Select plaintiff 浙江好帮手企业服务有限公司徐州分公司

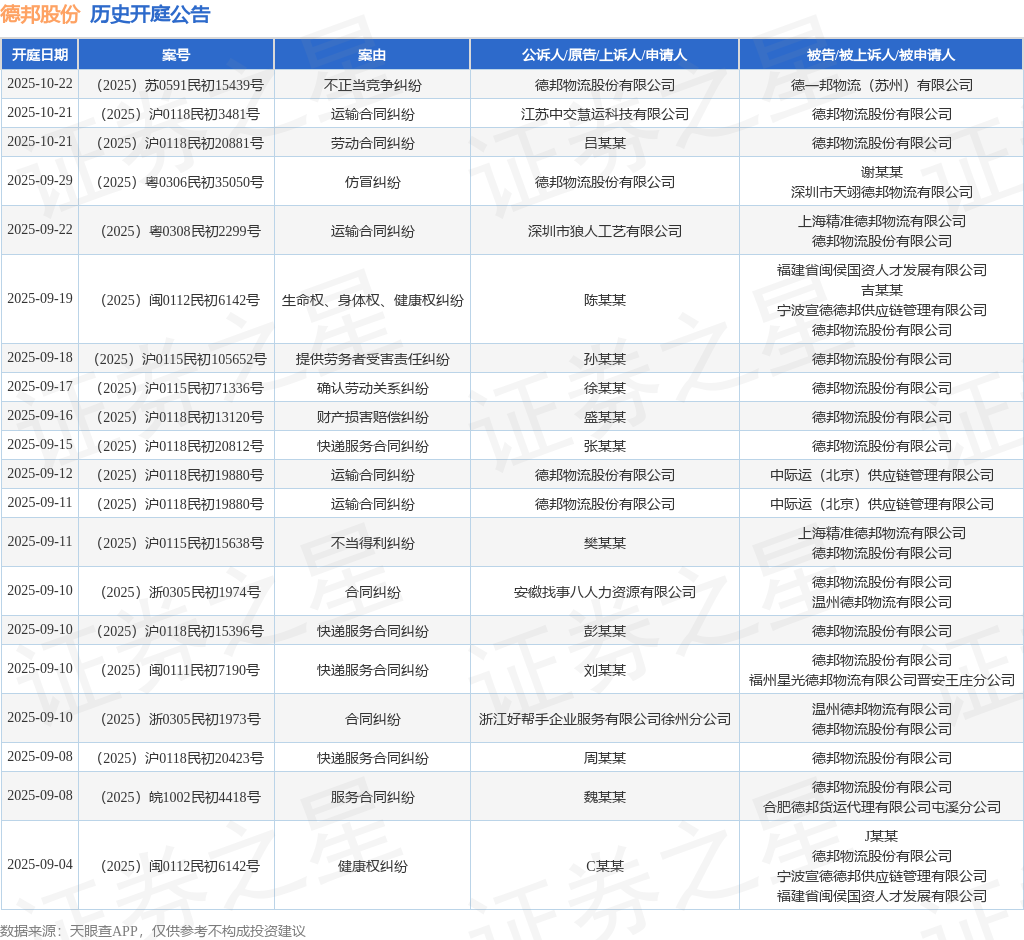click(x=605, y=719)
